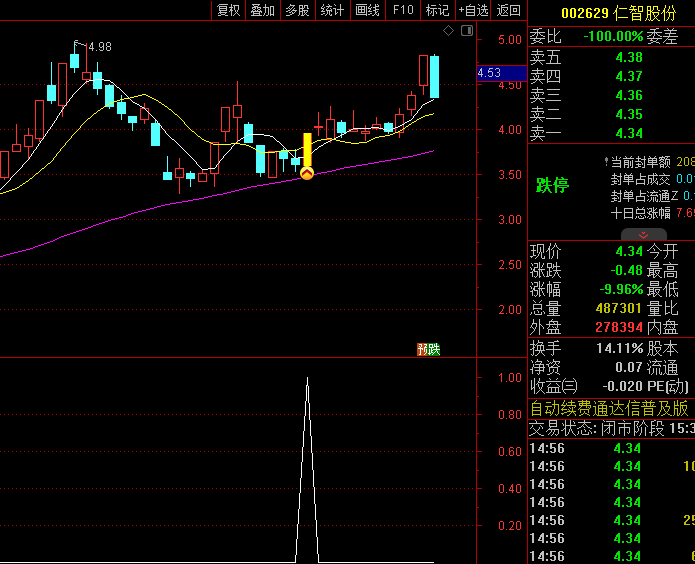Click 涨跌 value -0.48
This screenshot has width=695, height=564.
[x=626, y=270]
